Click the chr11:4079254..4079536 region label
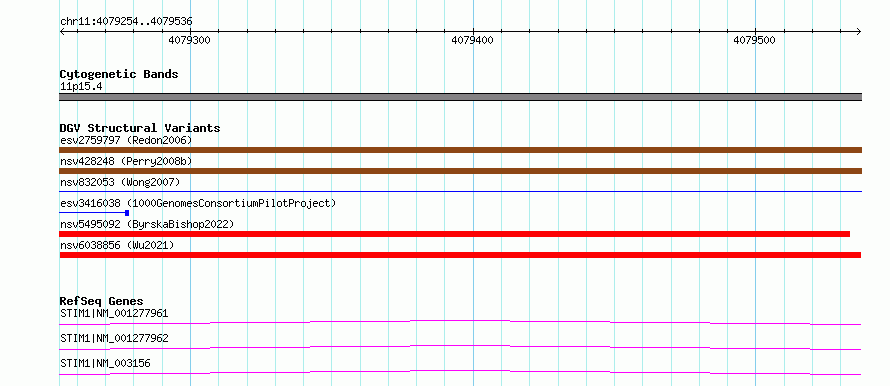This screenshot has height=386, width=890. coord(126,22)
